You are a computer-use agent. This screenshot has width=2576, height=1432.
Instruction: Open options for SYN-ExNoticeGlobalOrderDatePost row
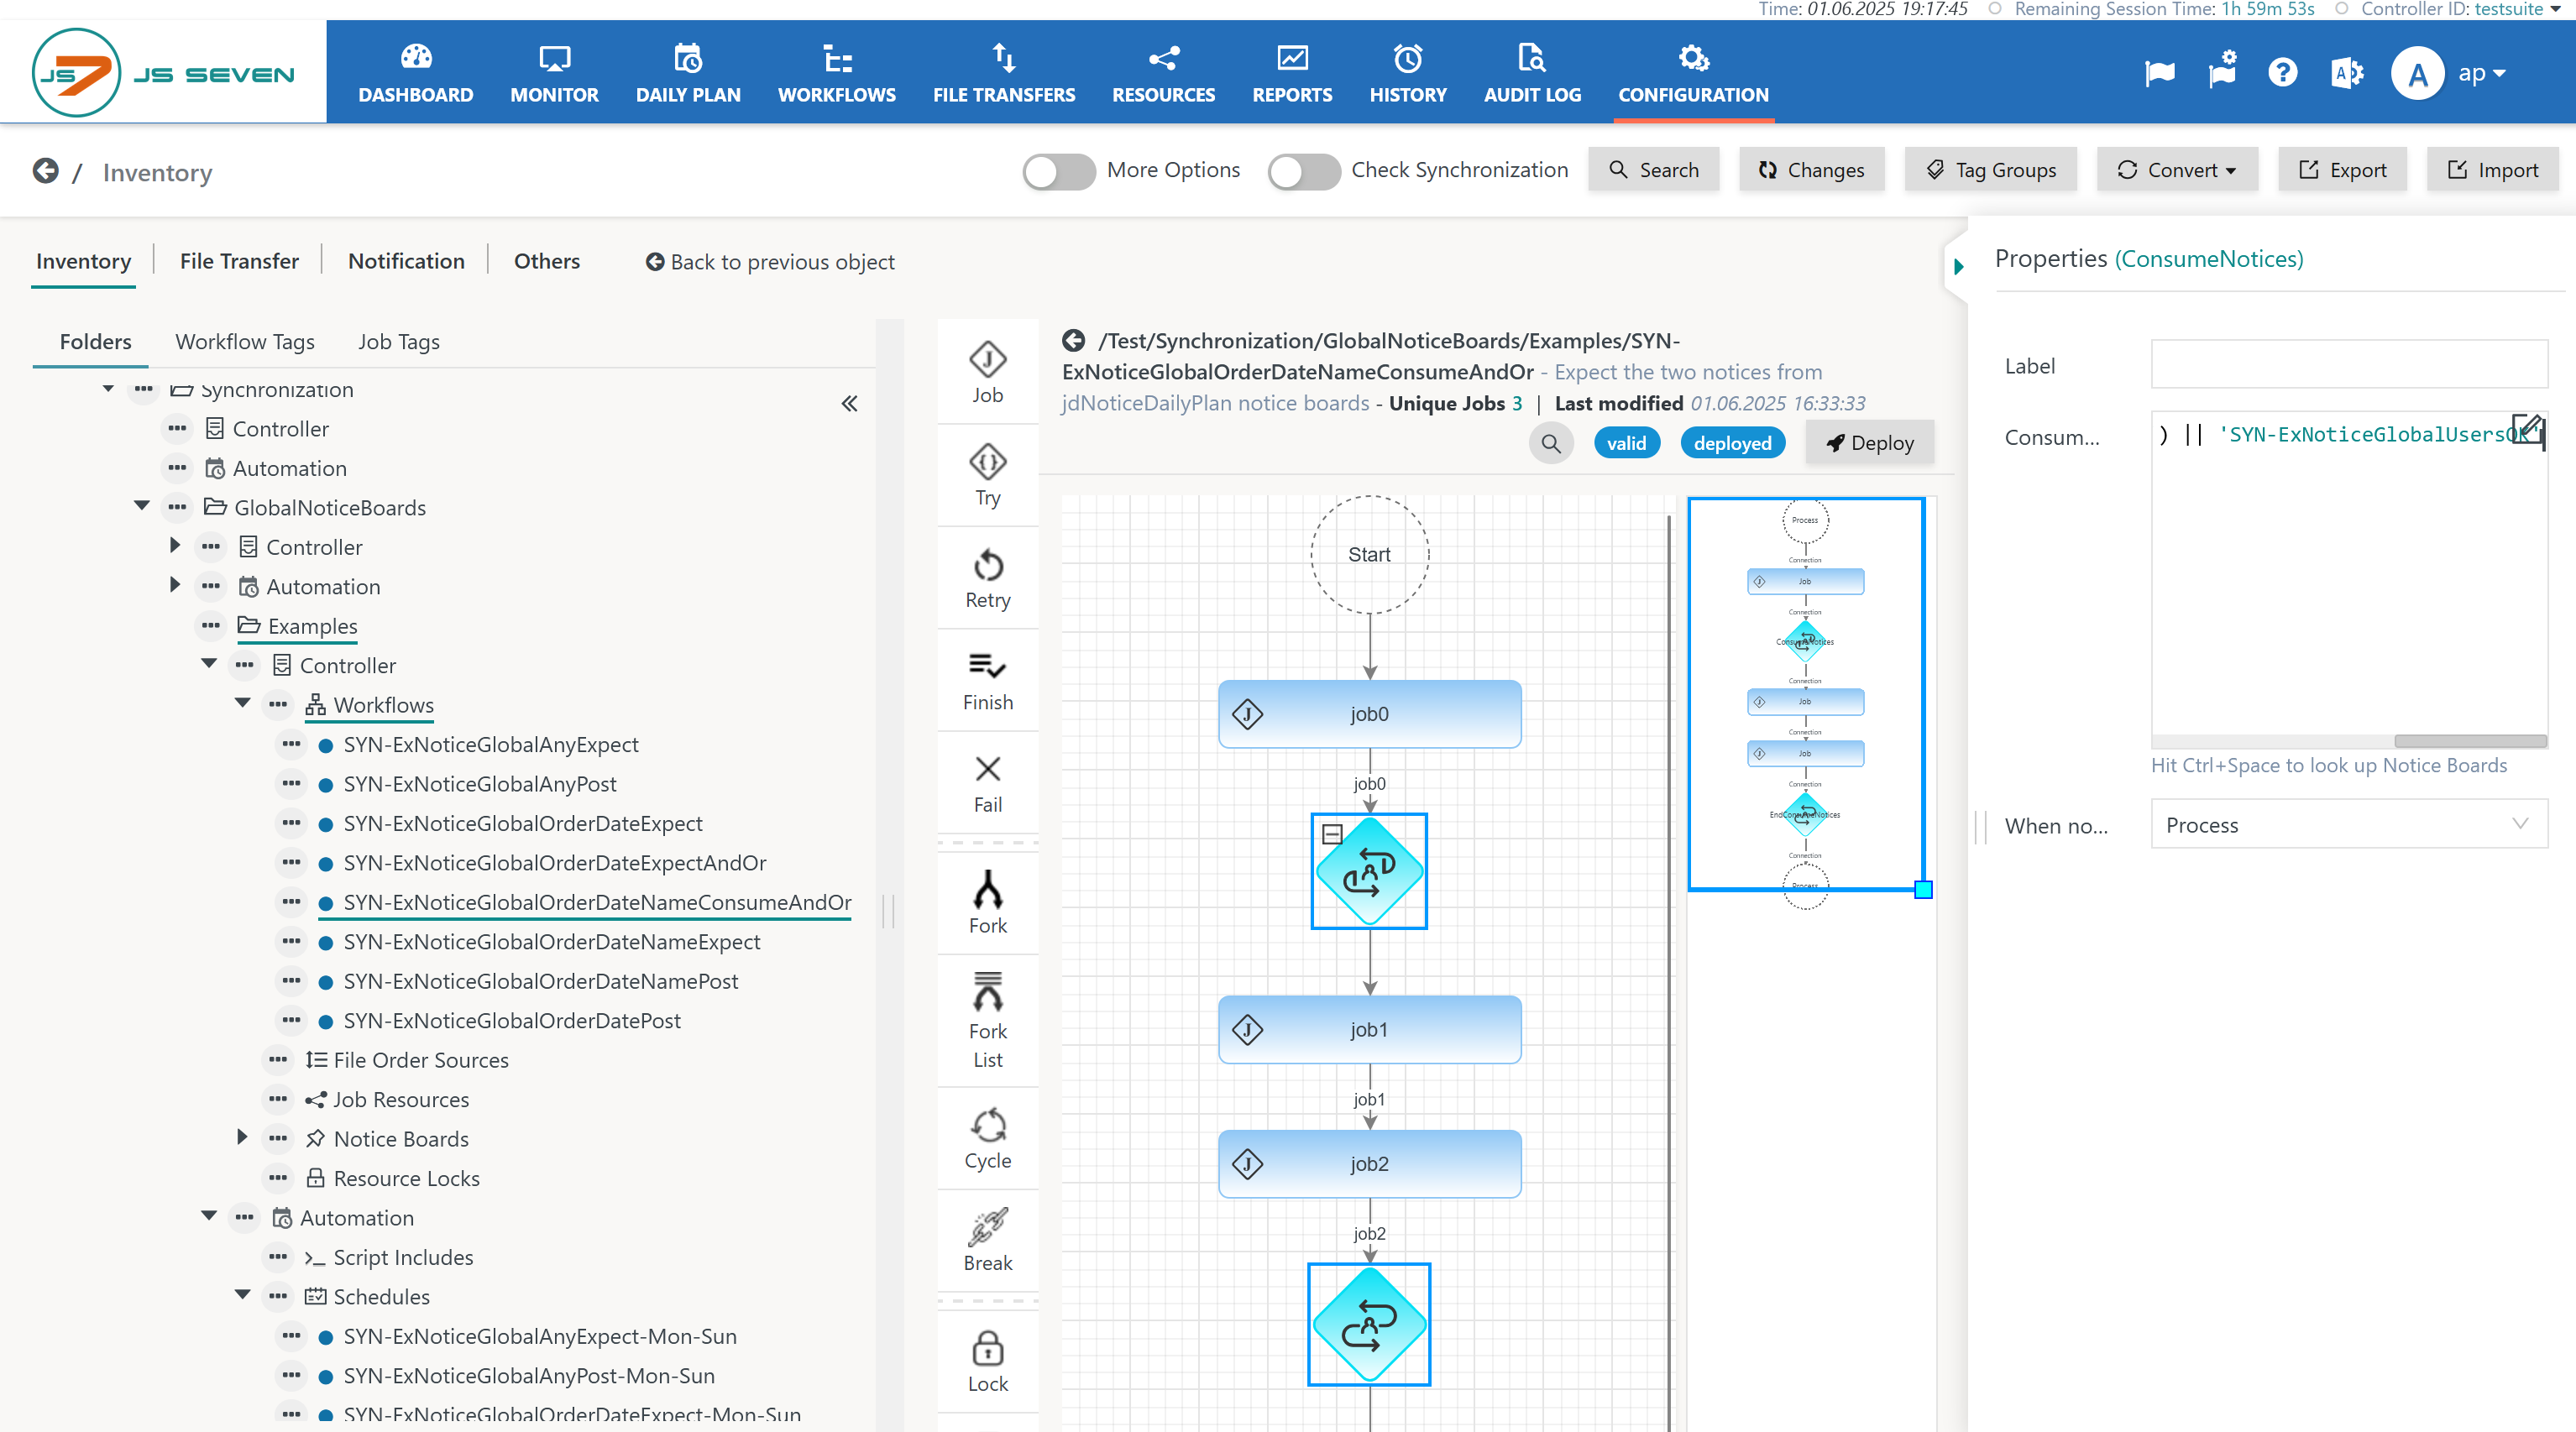coord(290,1021)
